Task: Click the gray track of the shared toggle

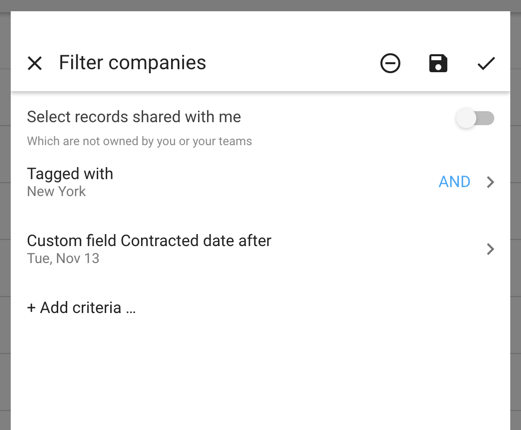Action: coord(485,118)
